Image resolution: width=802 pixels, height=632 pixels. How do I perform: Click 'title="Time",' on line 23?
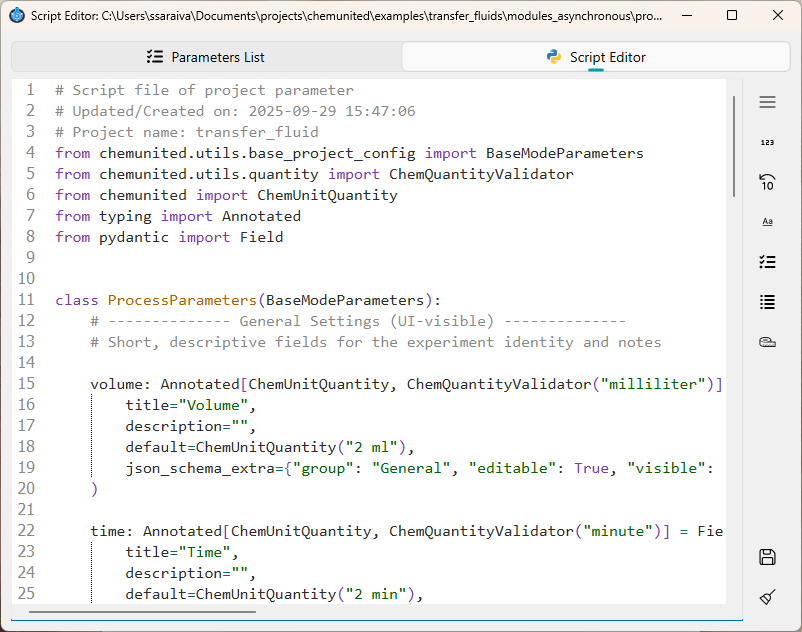[x=182, y=553]
